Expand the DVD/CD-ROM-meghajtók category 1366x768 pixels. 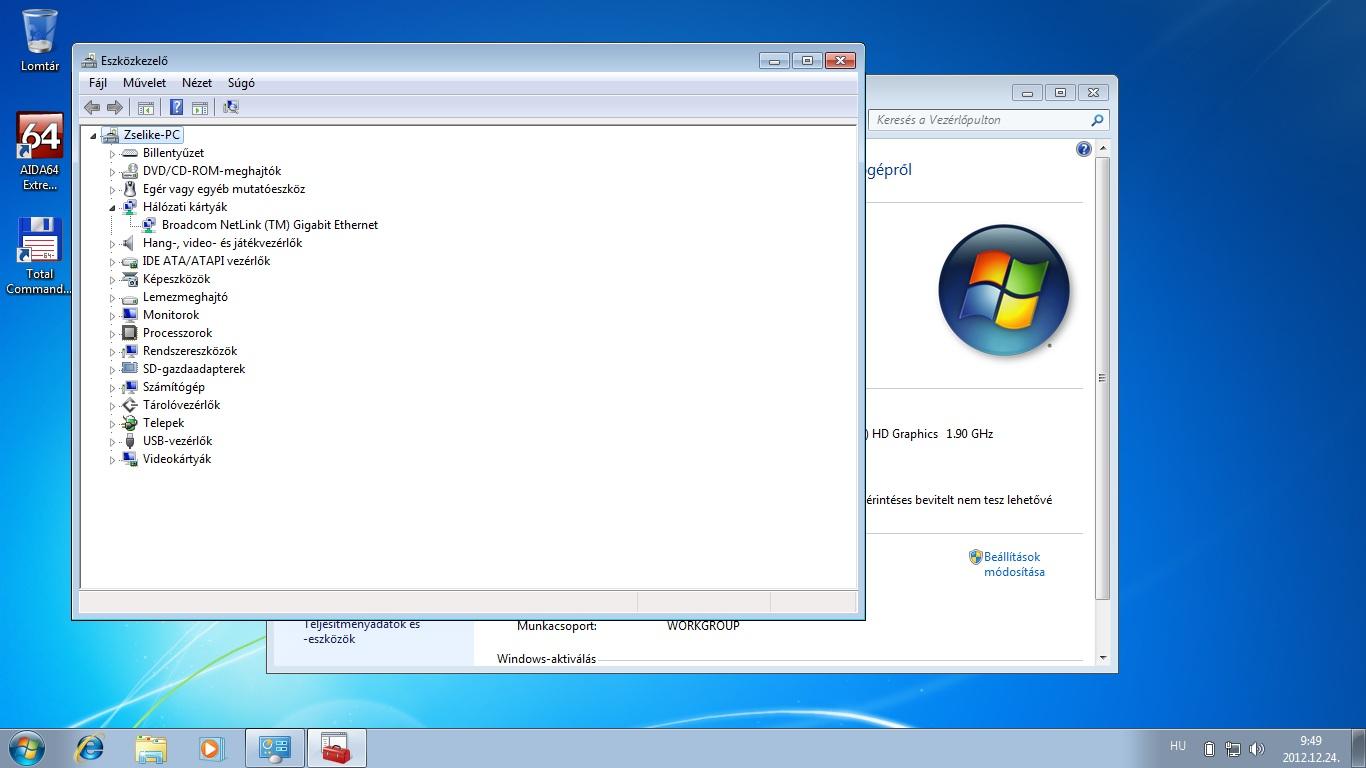click(x=112, y=172)
